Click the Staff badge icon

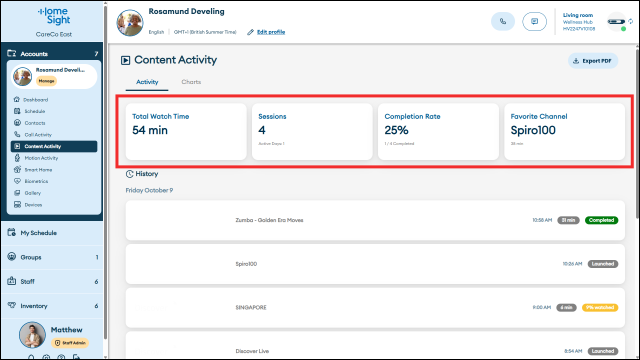[x=11, y=281]
